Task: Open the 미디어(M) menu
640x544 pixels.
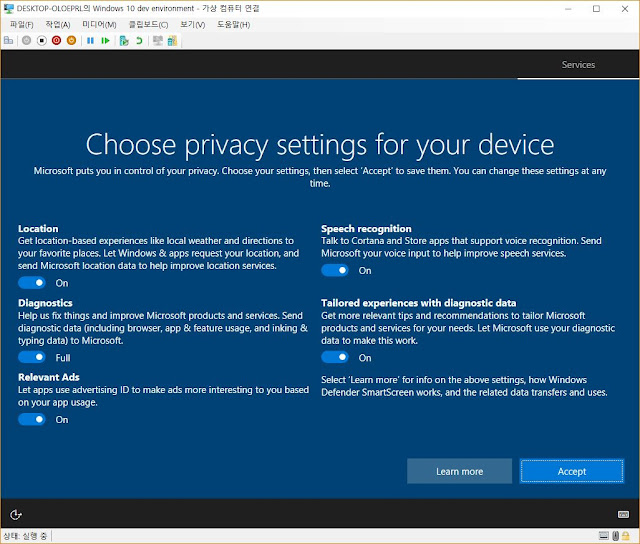Action: 99,24
